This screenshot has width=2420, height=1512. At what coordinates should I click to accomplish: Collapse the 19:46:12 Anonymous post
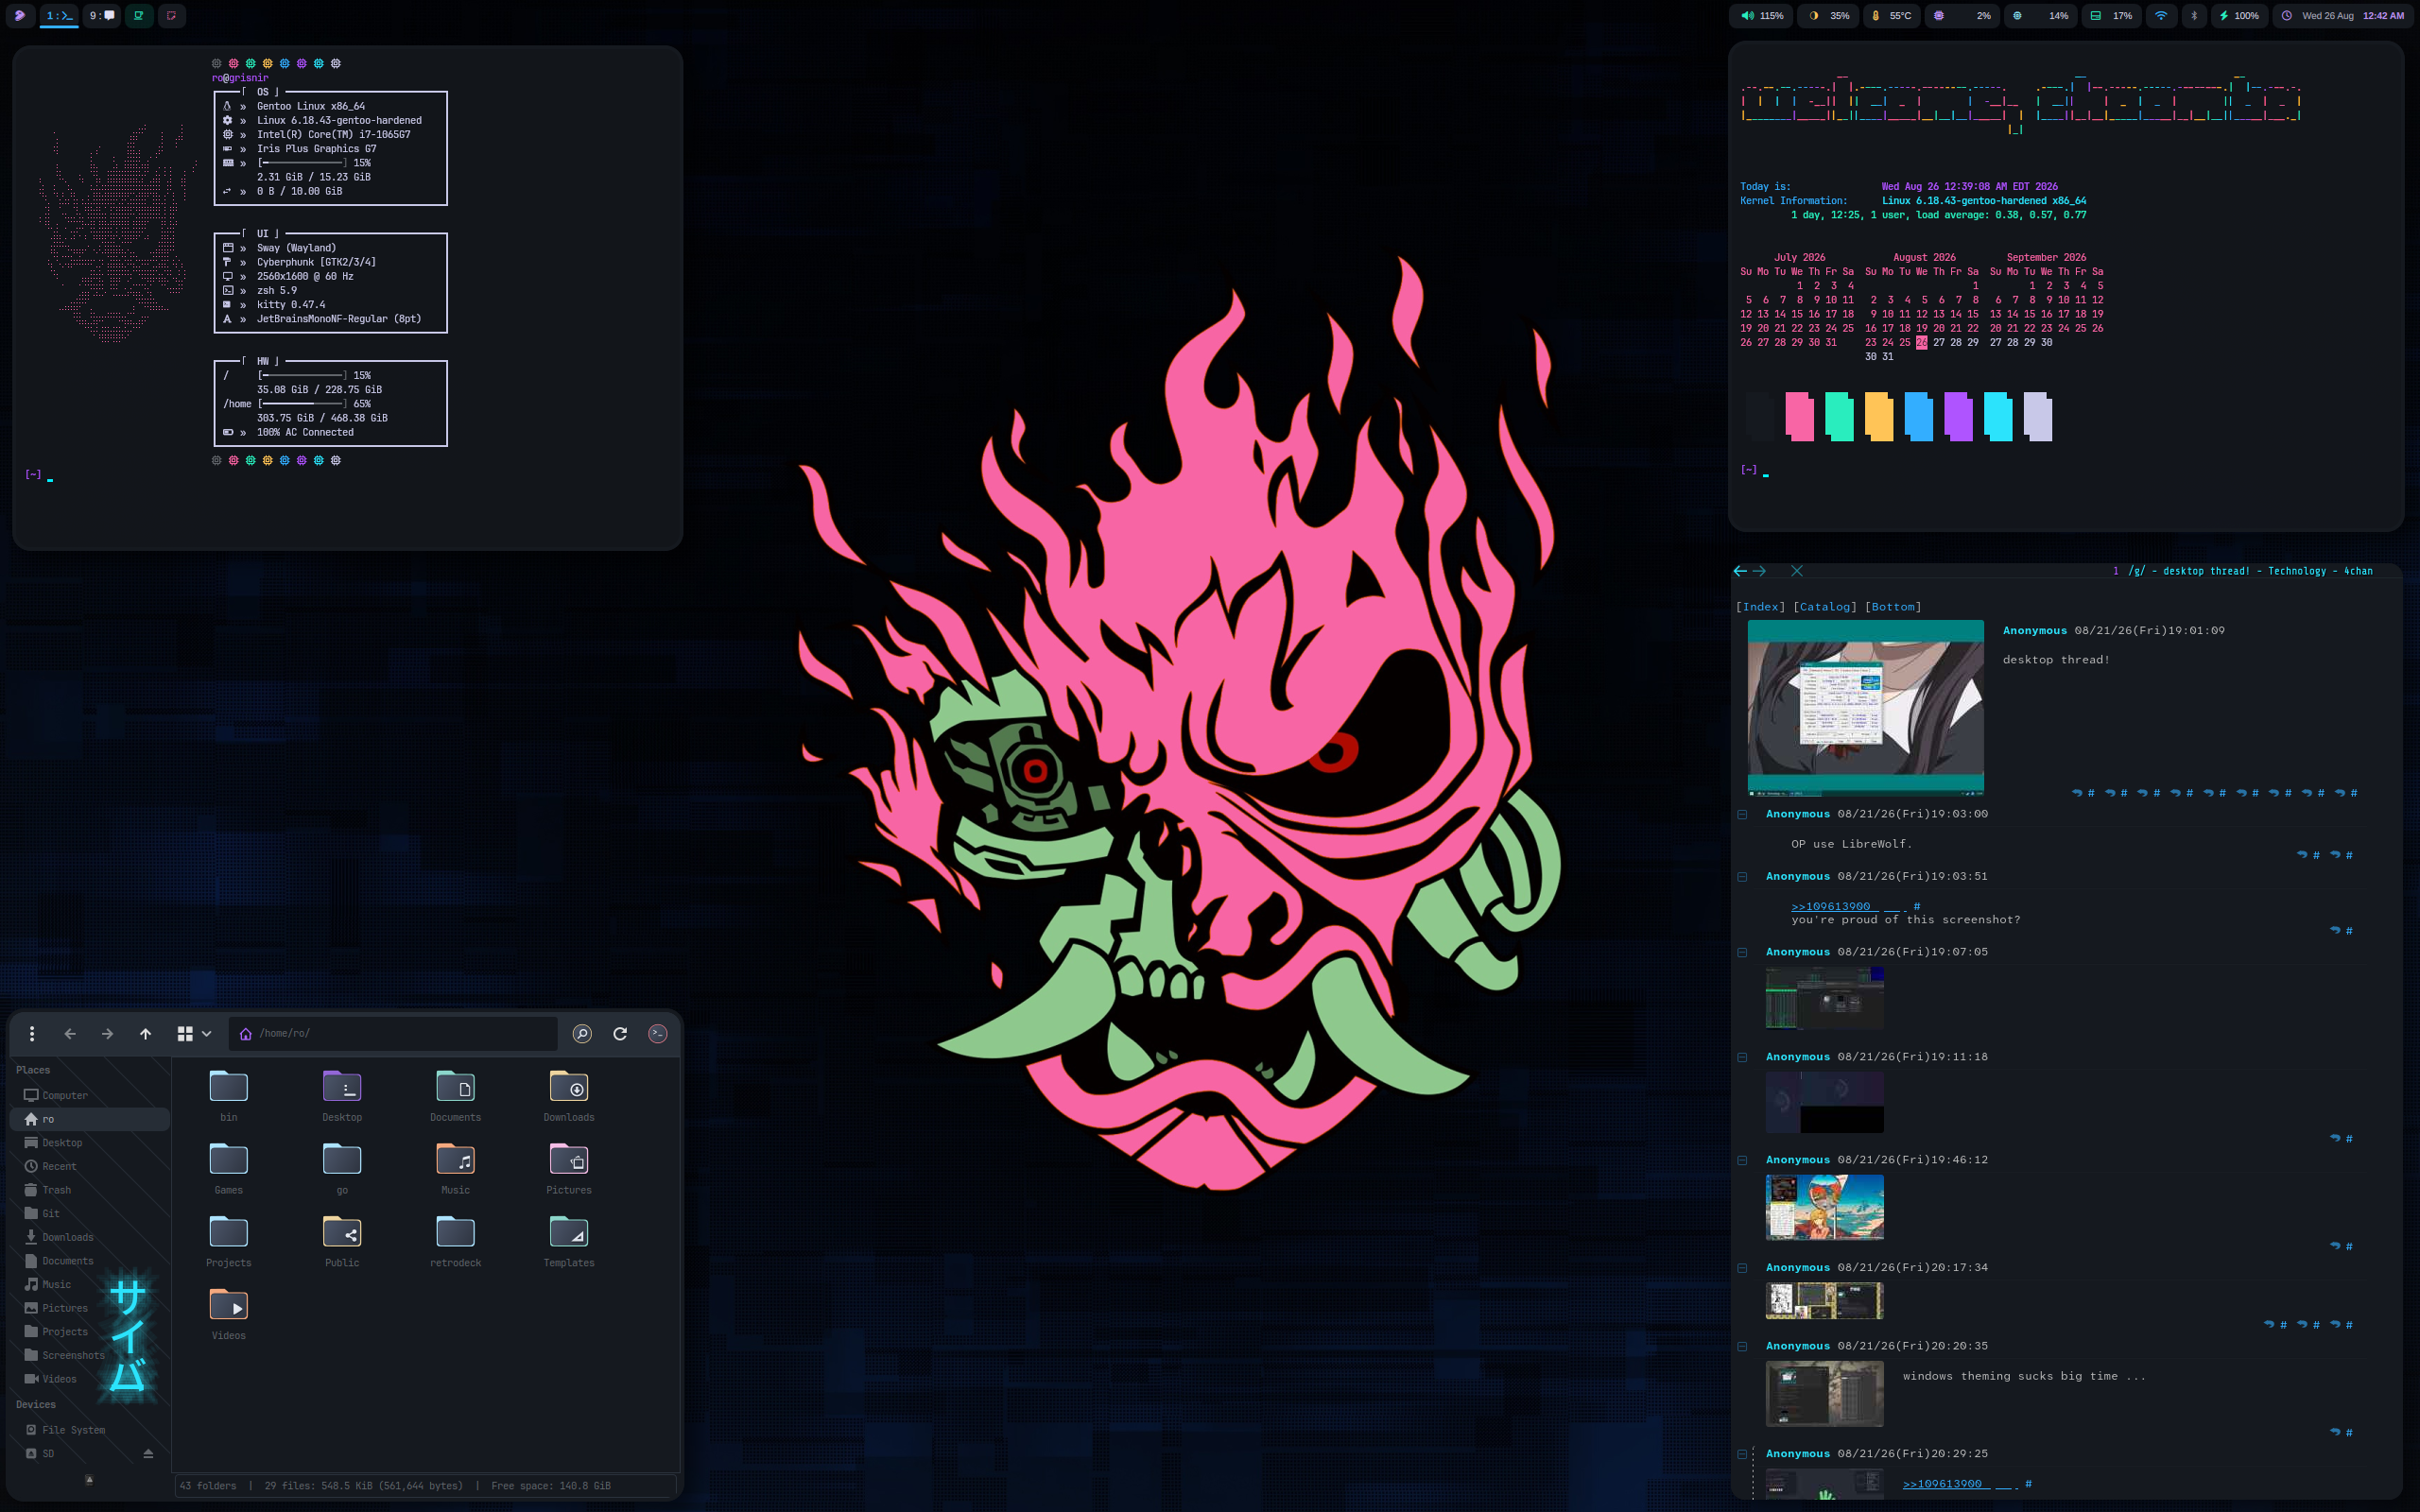[x=1742, y=1160]
